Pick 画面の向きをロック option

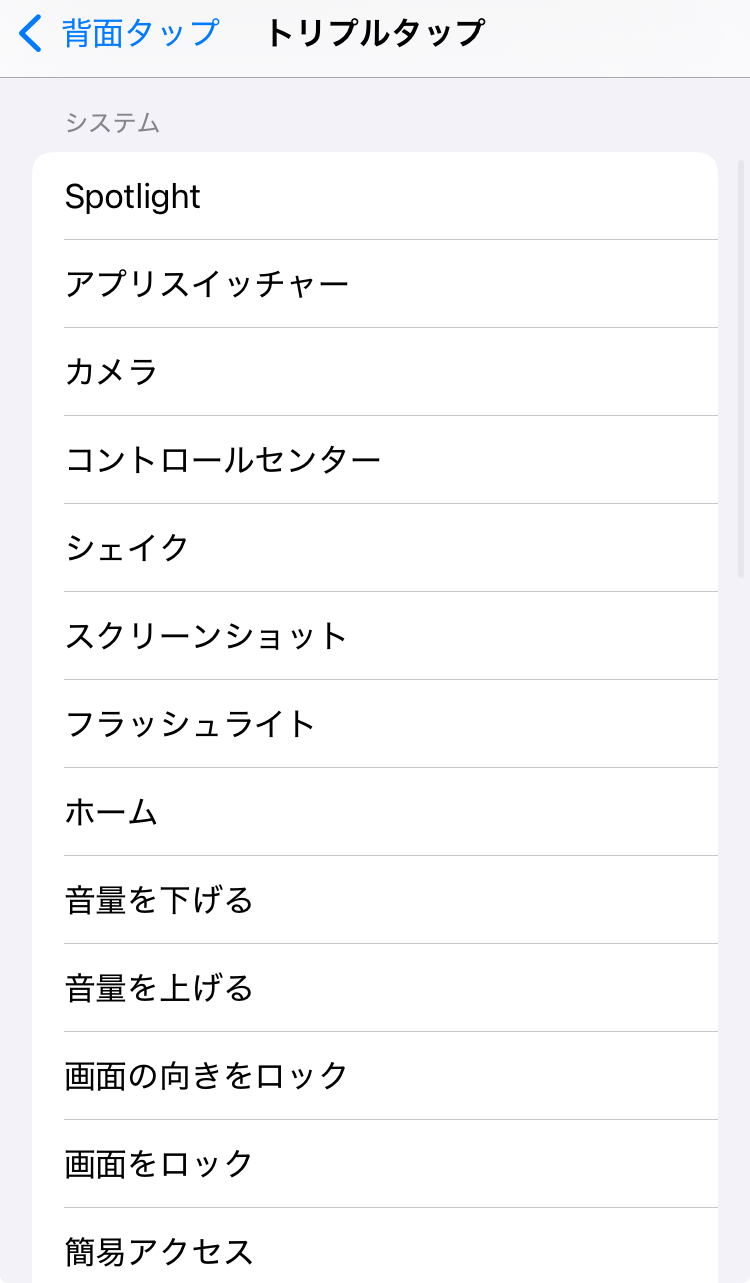click(375, 1076)
